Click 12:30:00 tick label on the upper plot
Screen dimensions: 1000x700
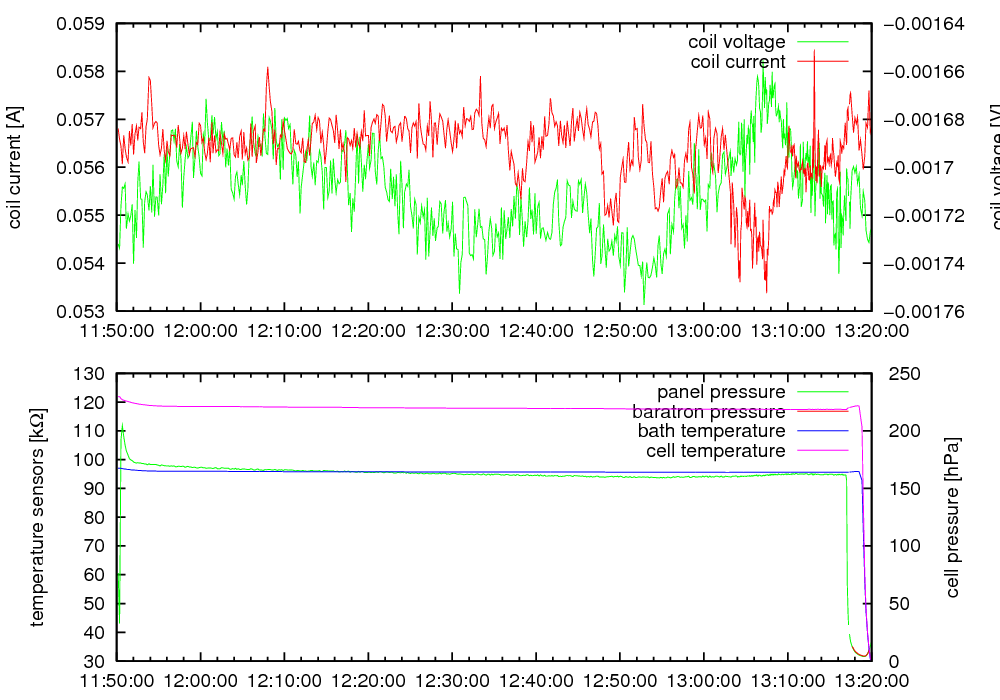452,329
